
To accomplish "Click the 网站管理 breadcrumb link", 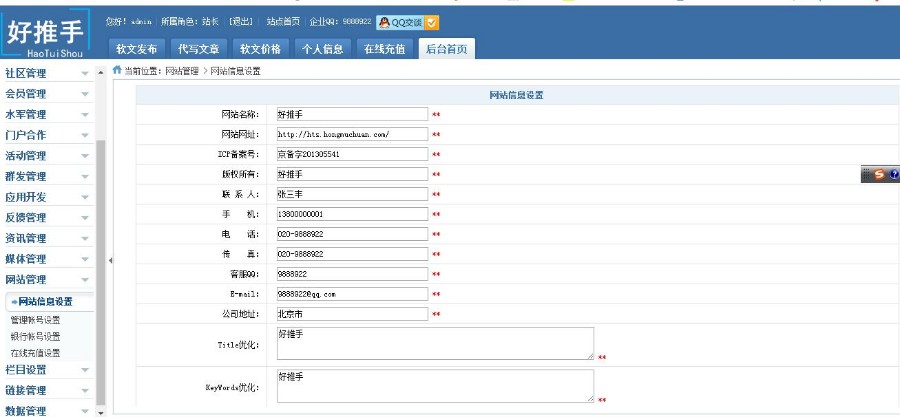I will pyautogui.click(x=181, y=72).
